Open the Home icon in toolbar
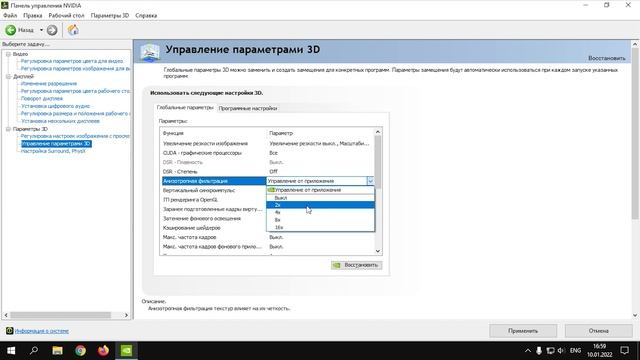 [x=73, y=30]
